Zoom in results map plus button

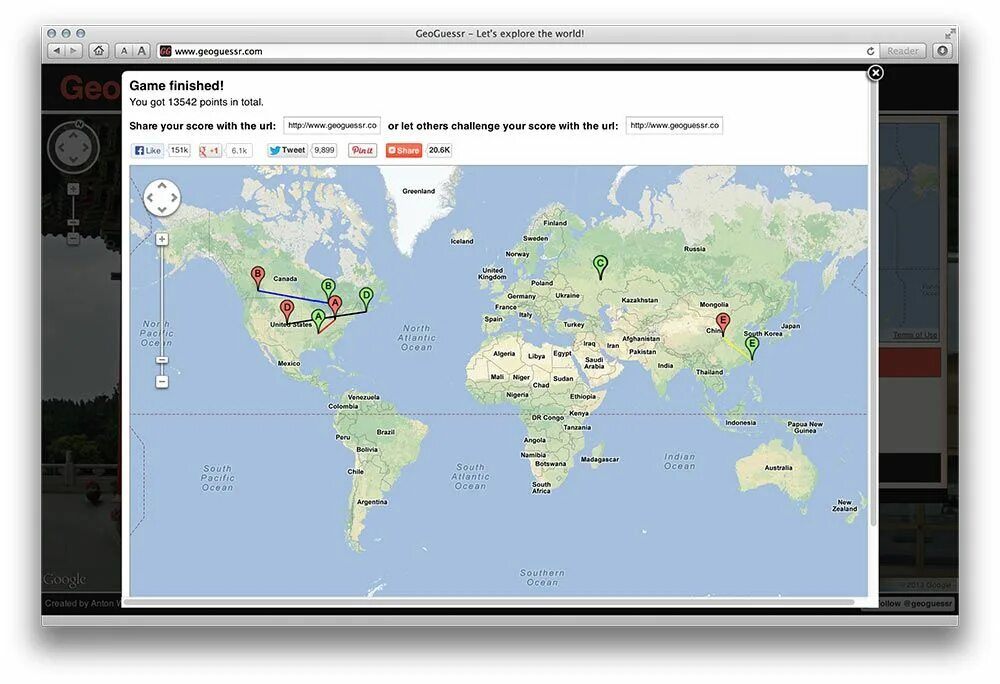click(x=162, y=239)
